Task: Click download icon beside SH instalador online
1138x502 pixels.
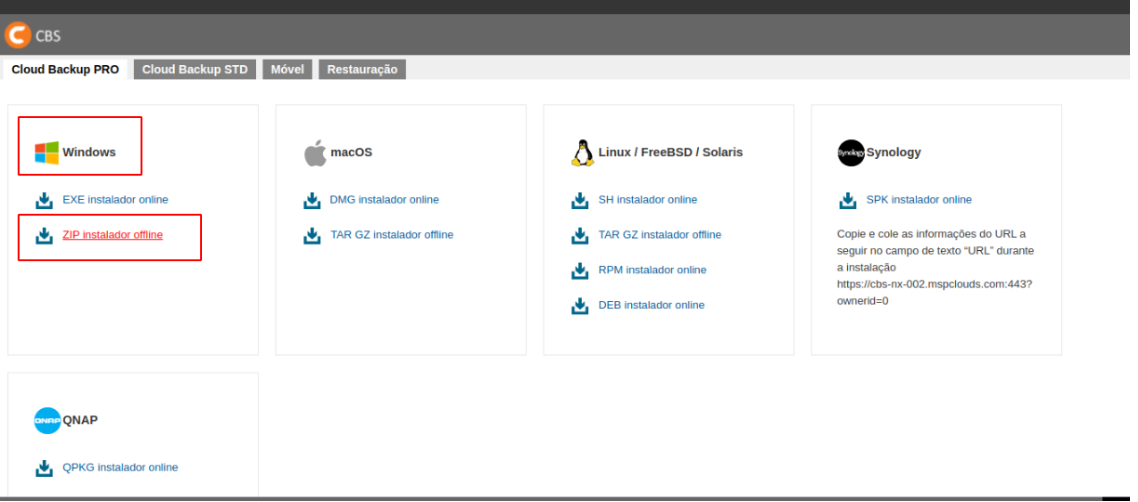Action: tap(580, 199)
